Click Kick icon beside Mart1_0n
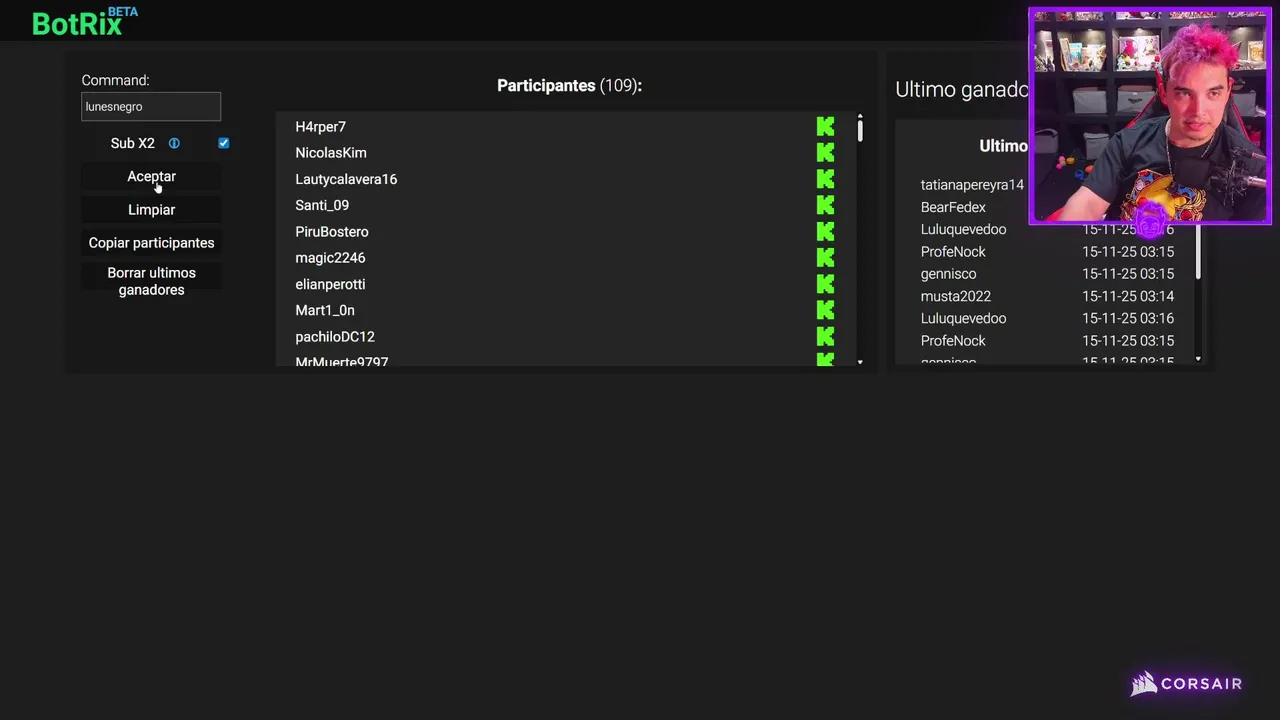The image size is (1280, 720). (825, 310)
